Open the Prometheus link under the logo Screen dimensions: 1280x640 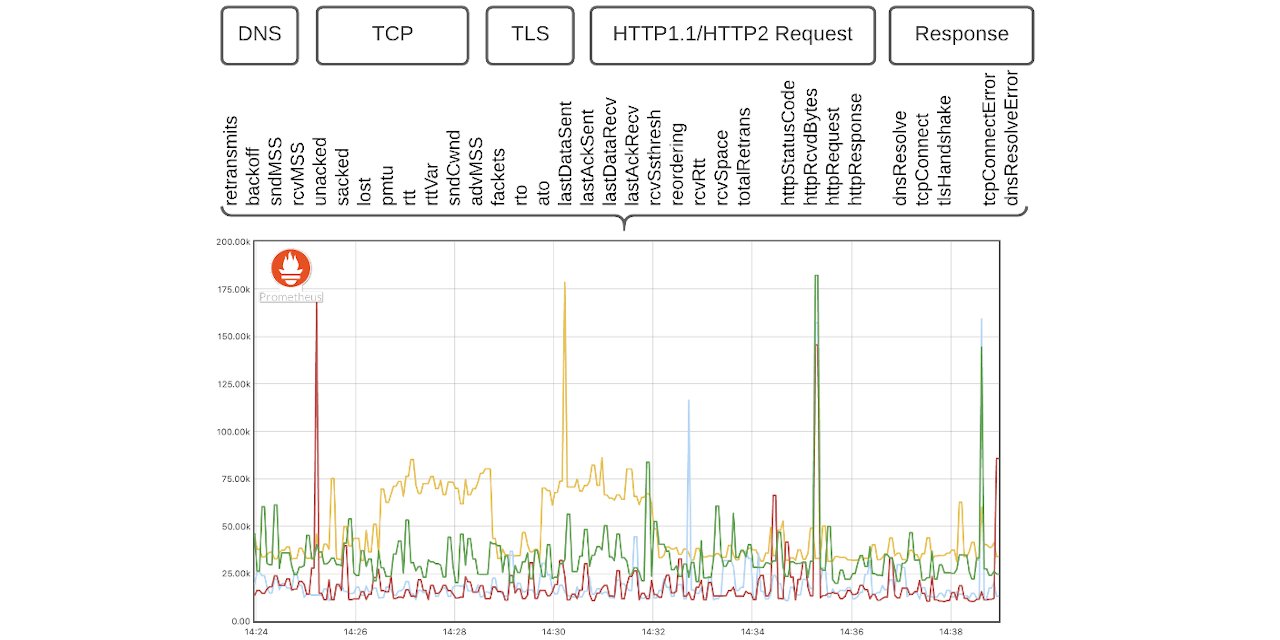coord(291,297)
